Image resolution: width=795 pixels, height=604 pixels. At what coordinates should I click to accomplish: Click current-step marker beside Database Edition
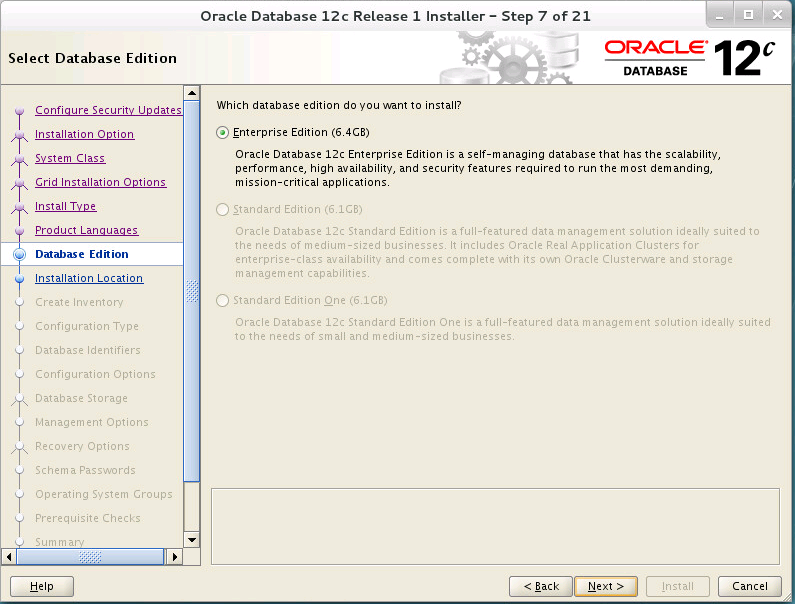pyautogui.click(x=19, y=255)
